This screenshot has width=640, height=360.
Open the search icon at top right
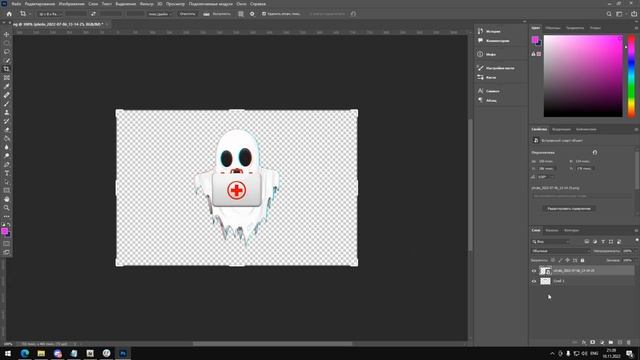pos(609,14)
